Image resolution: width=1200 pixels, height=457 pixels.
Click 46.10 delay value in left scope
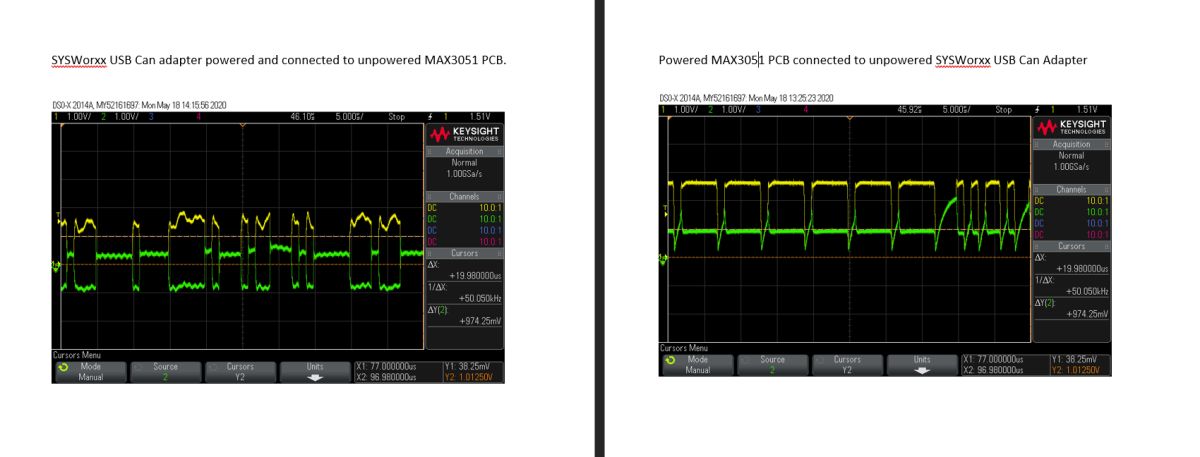coord(302,117)
